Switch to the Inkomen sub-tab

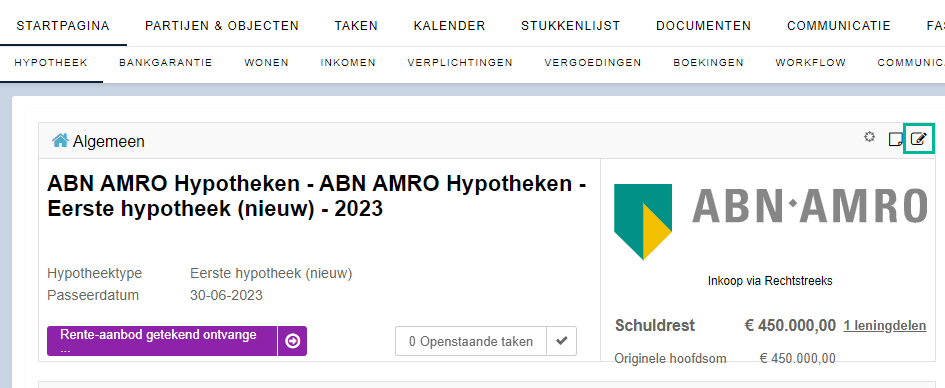(x=348, y=63)
